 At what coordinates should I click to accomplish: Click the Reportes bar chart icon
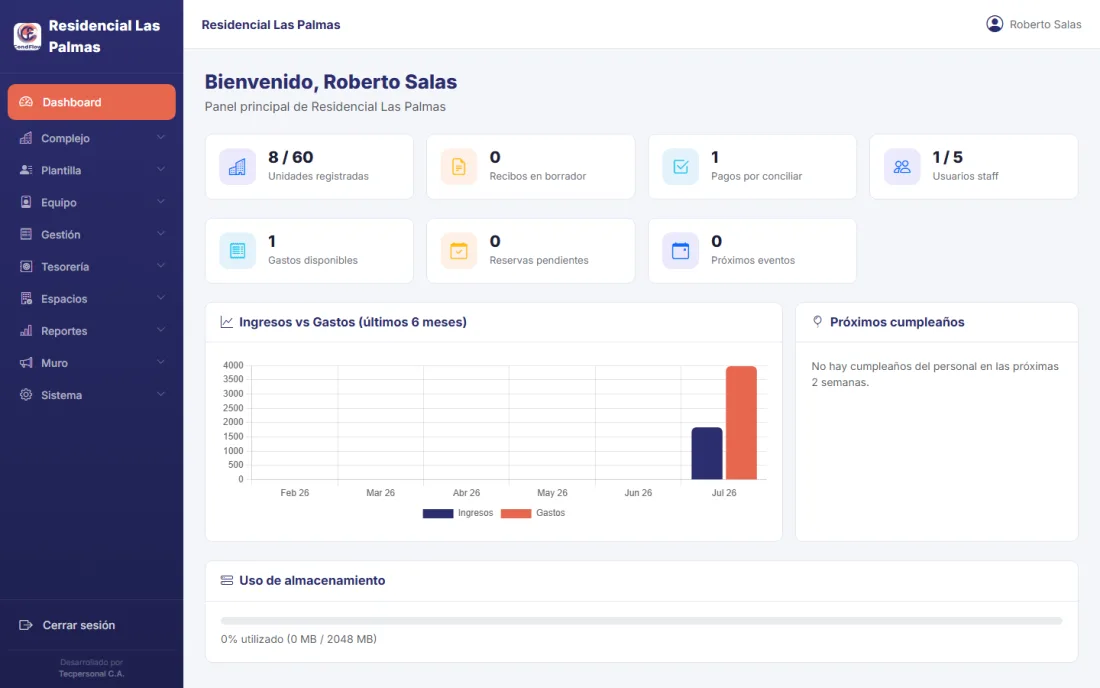(26, 330)
